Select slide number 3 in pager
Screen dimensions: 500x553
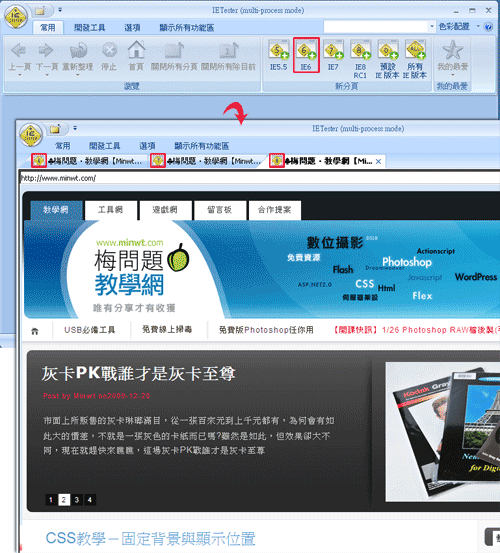pyautogui.click(x=77, y=499)
